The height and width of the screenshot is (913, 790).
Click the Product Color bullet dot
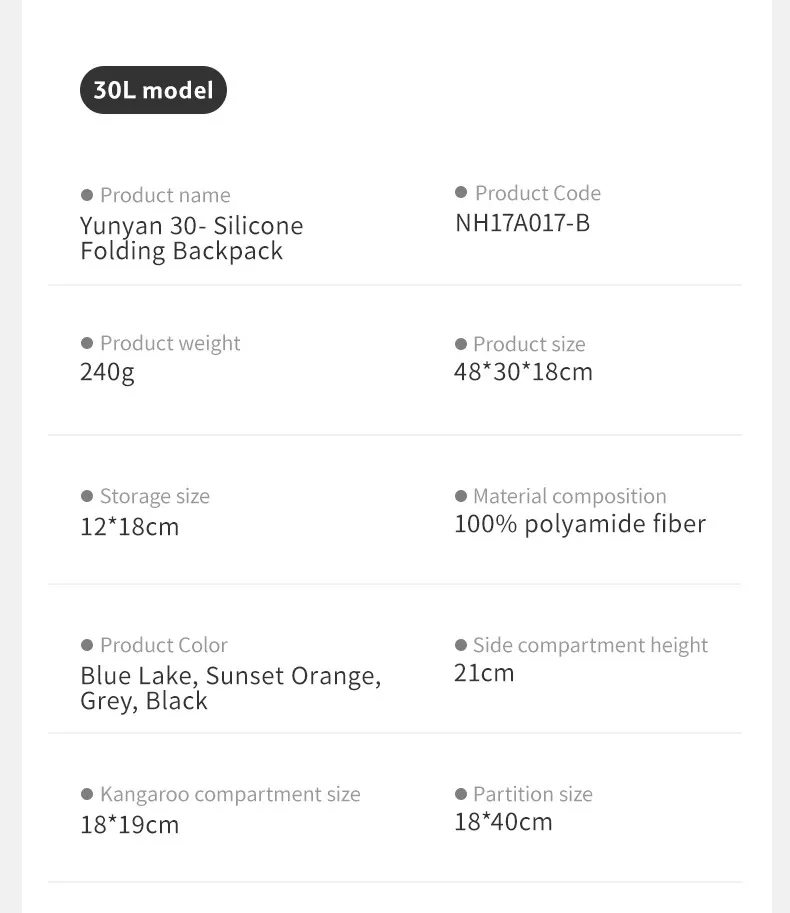[87, 645]
